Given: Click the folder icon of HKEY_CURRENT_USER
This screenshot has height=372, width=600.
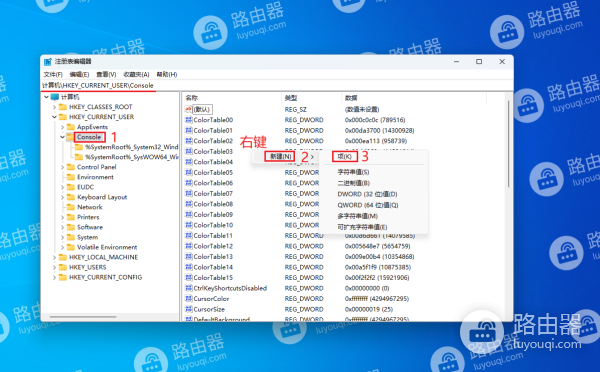Looking at the screenshot, I should pos(63,117).
